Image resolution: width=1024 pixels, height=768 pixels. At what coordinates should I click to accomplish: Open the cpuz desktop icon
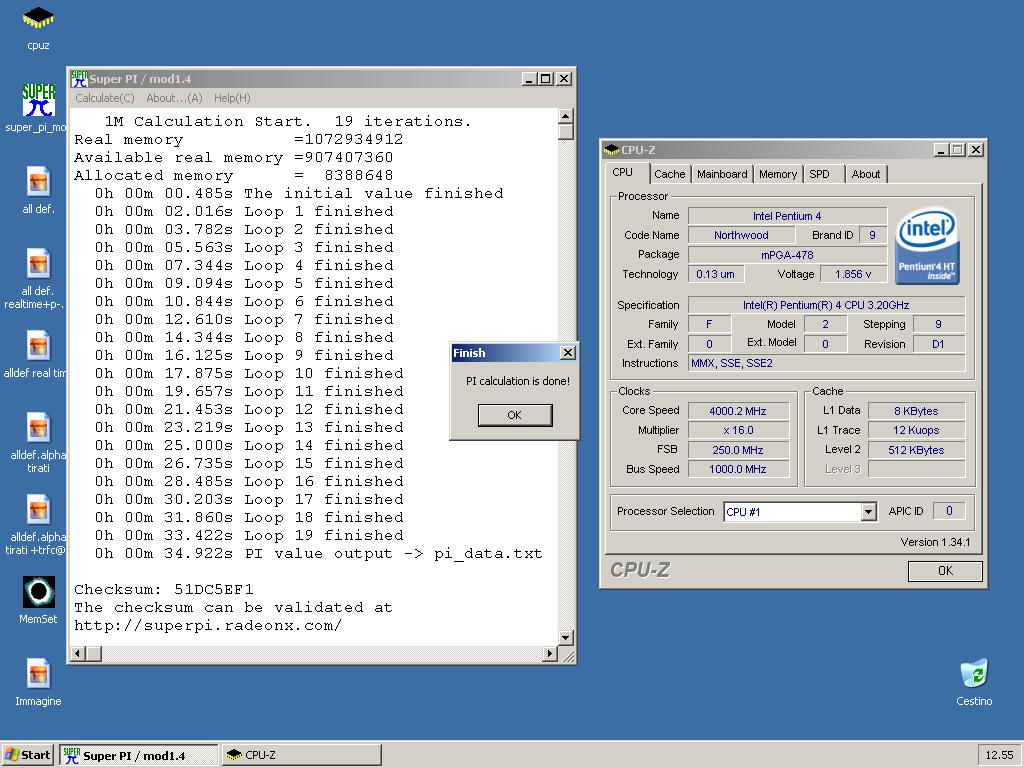tap(38, 28)
